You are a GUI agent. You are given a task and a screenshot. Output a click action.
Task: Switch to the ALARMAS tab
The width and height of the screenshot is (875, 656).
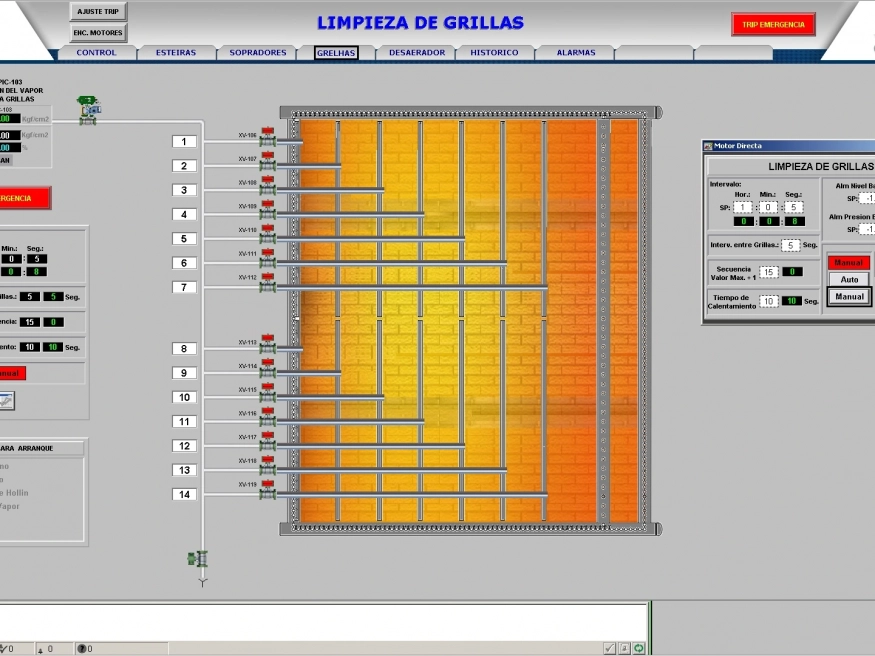(x=576, y=53)
